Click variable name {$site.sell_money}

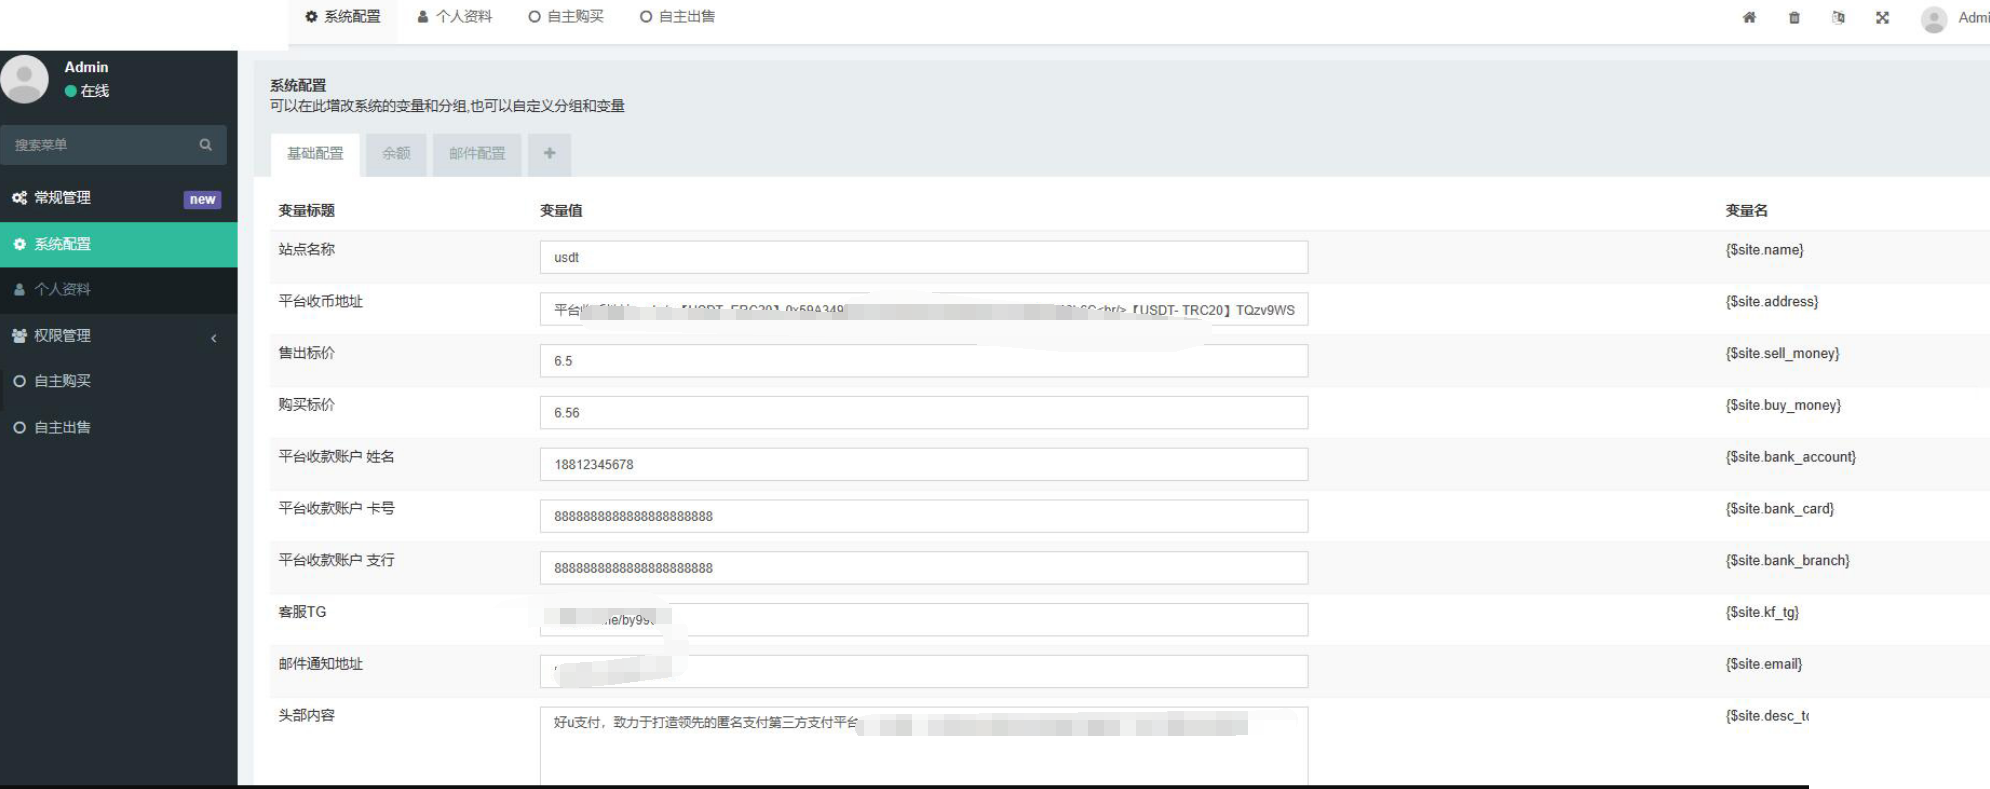coord(1782,354)
